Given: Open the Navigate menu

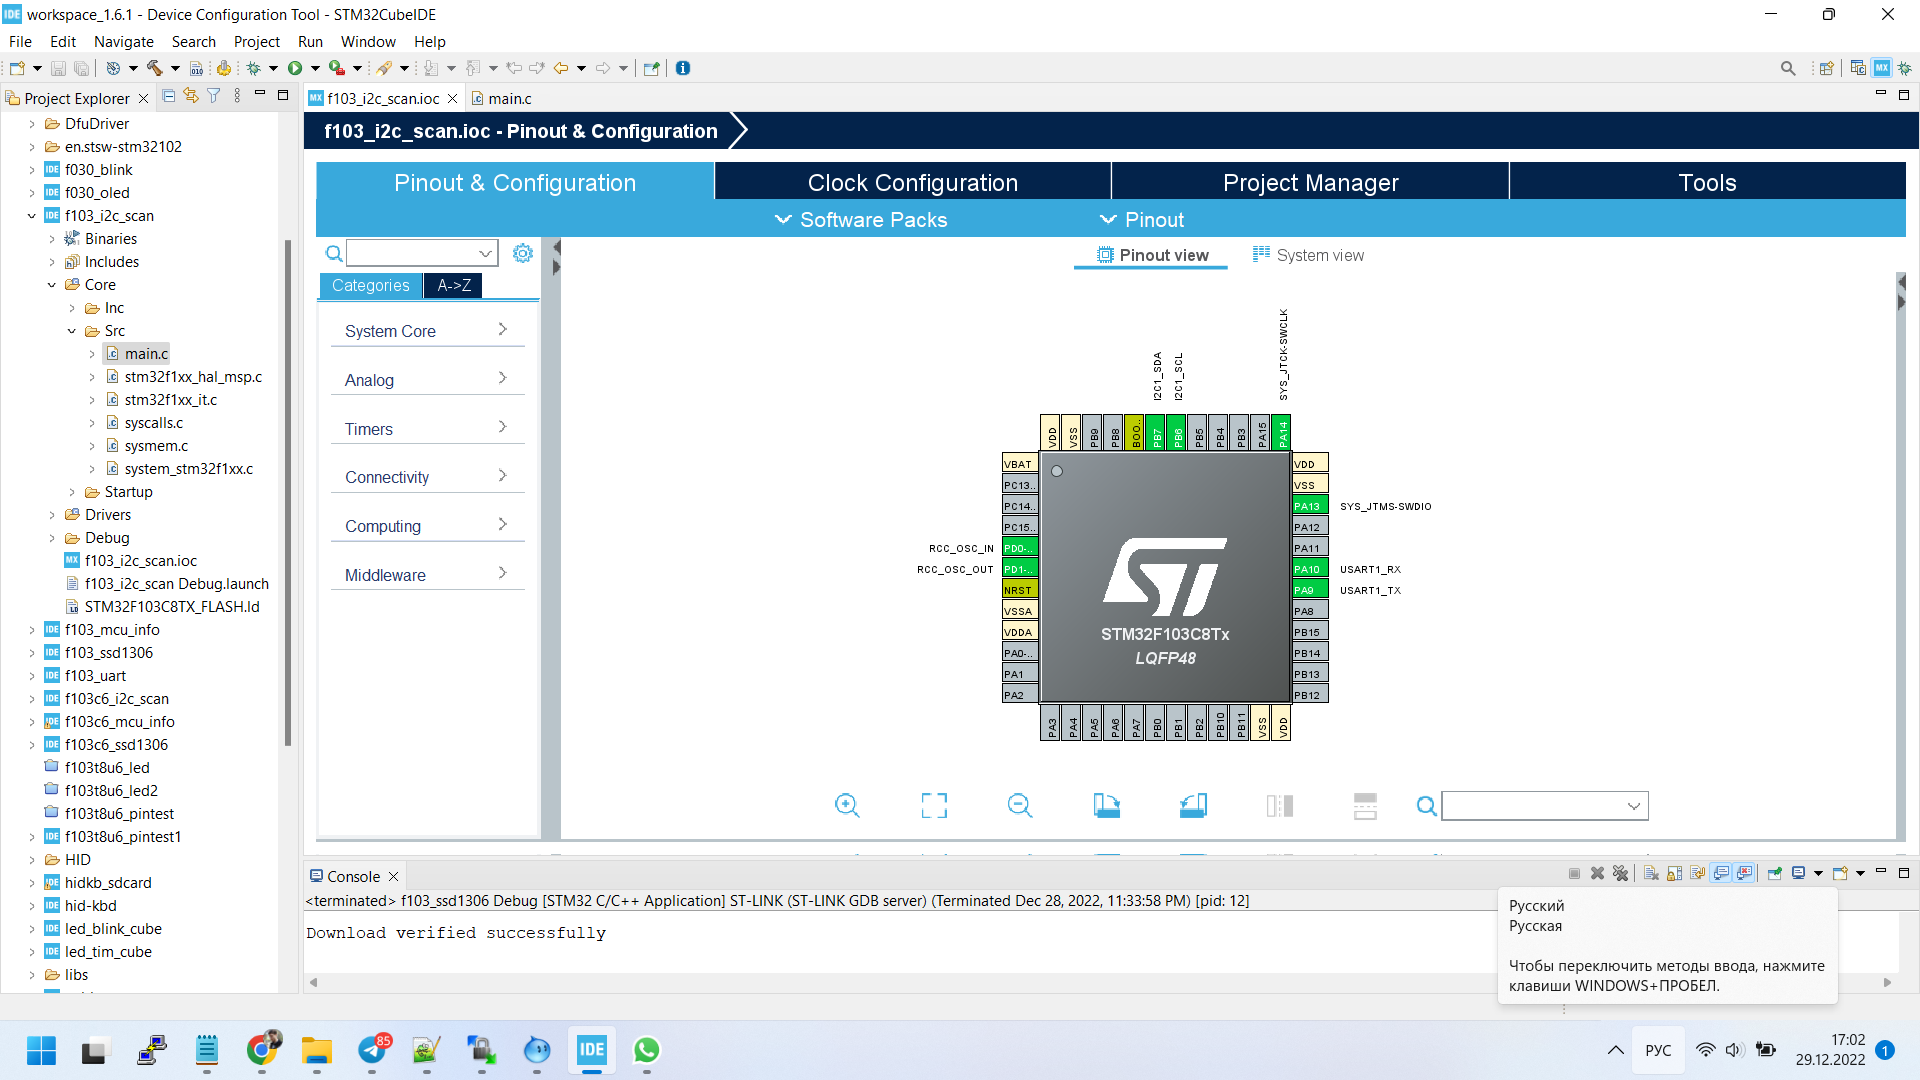Looking at the screenshot, I should click(x=124, y=42).
